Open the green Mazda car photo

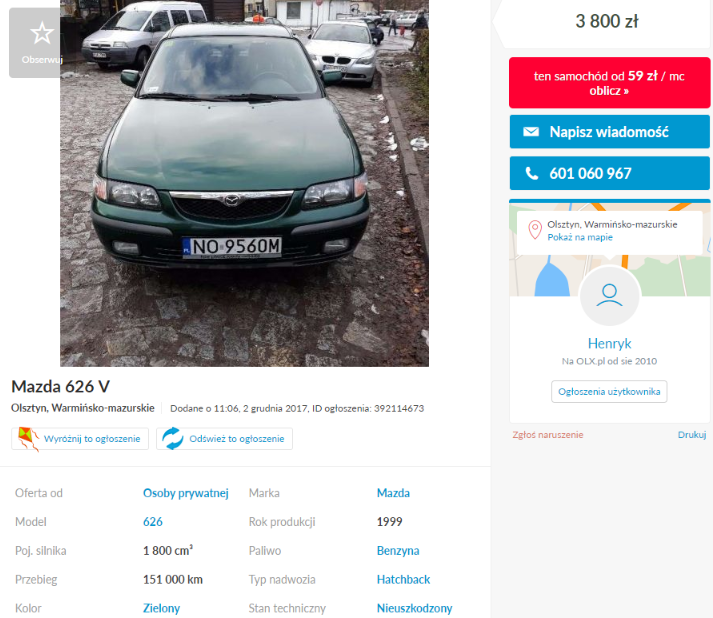[244, 183]
